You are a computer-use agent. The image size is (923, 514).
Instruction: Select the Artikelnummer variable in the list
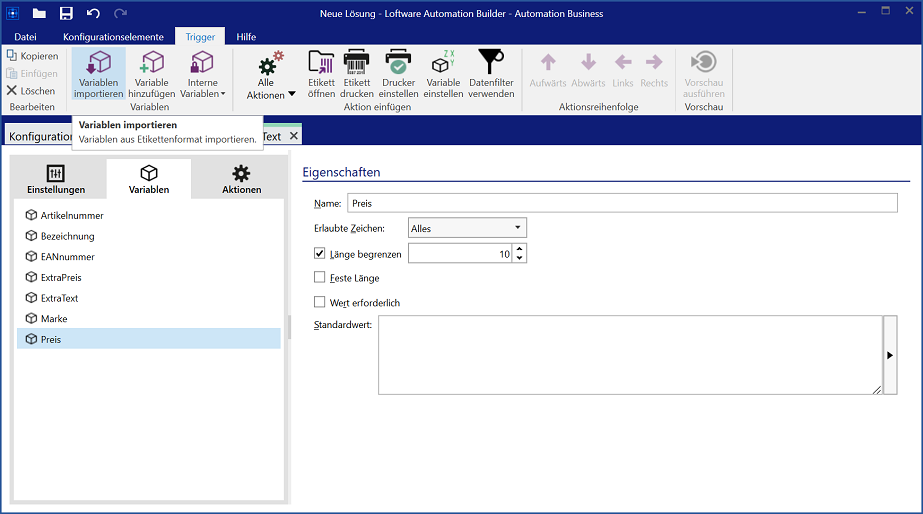tap(72, 215)
